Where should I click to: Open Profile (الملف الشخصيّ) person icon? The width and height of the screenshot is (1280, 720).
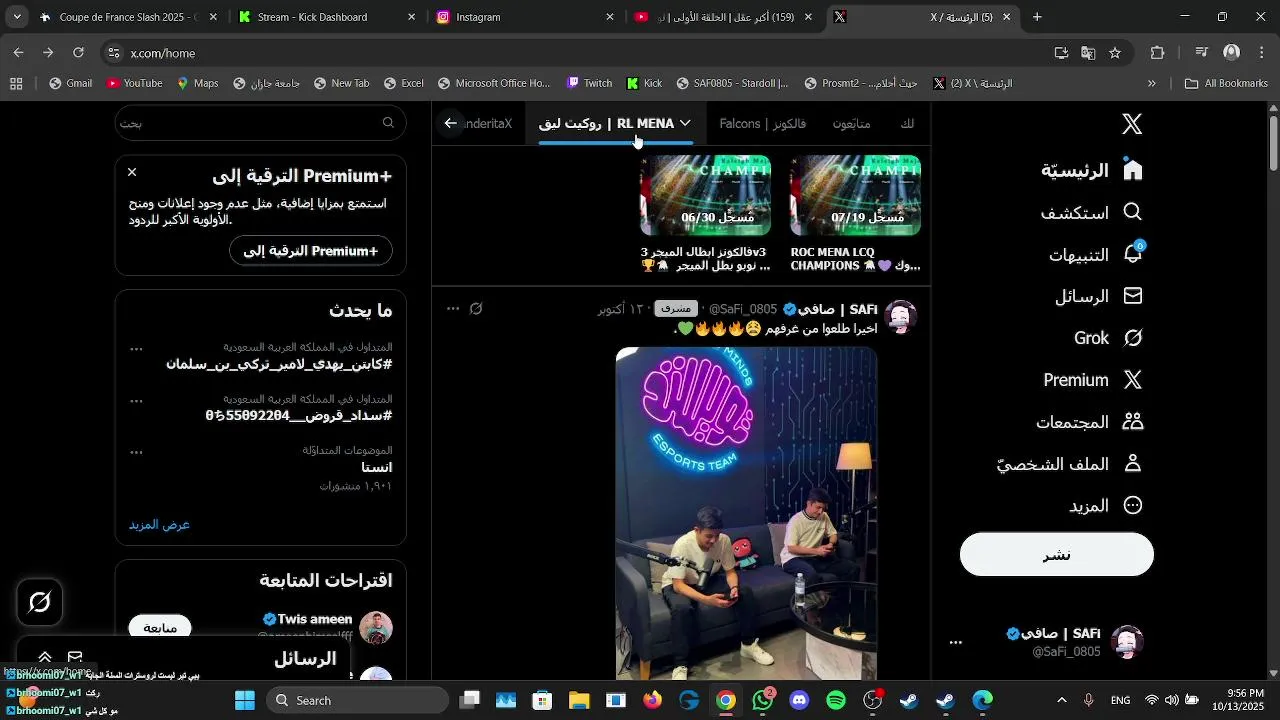point(1132,464)
